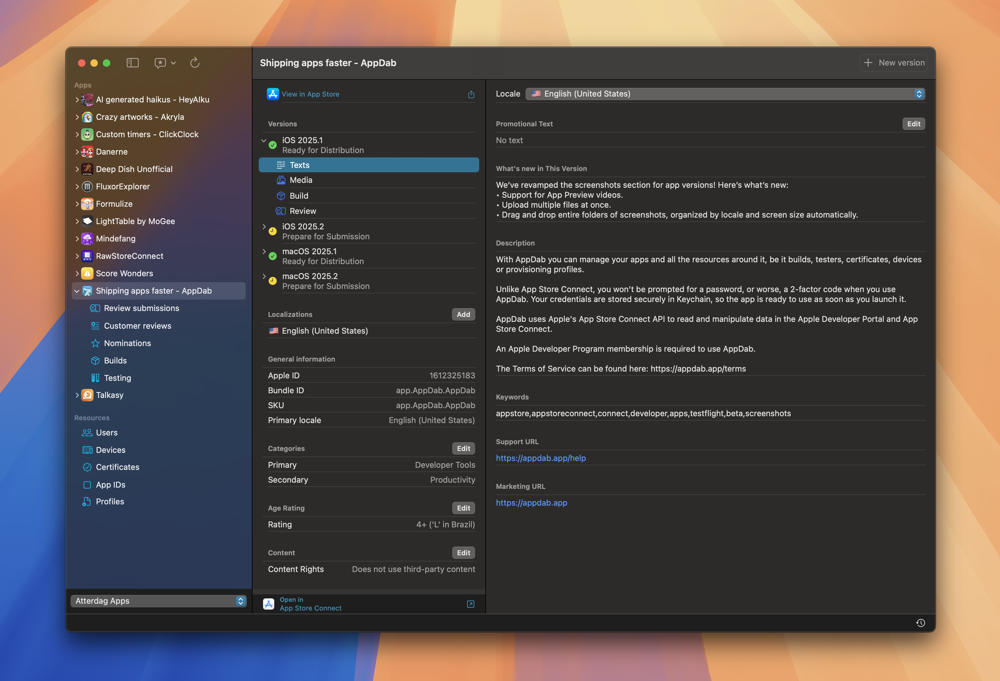Open Testing in sidebar

click(x=117, y=377)
